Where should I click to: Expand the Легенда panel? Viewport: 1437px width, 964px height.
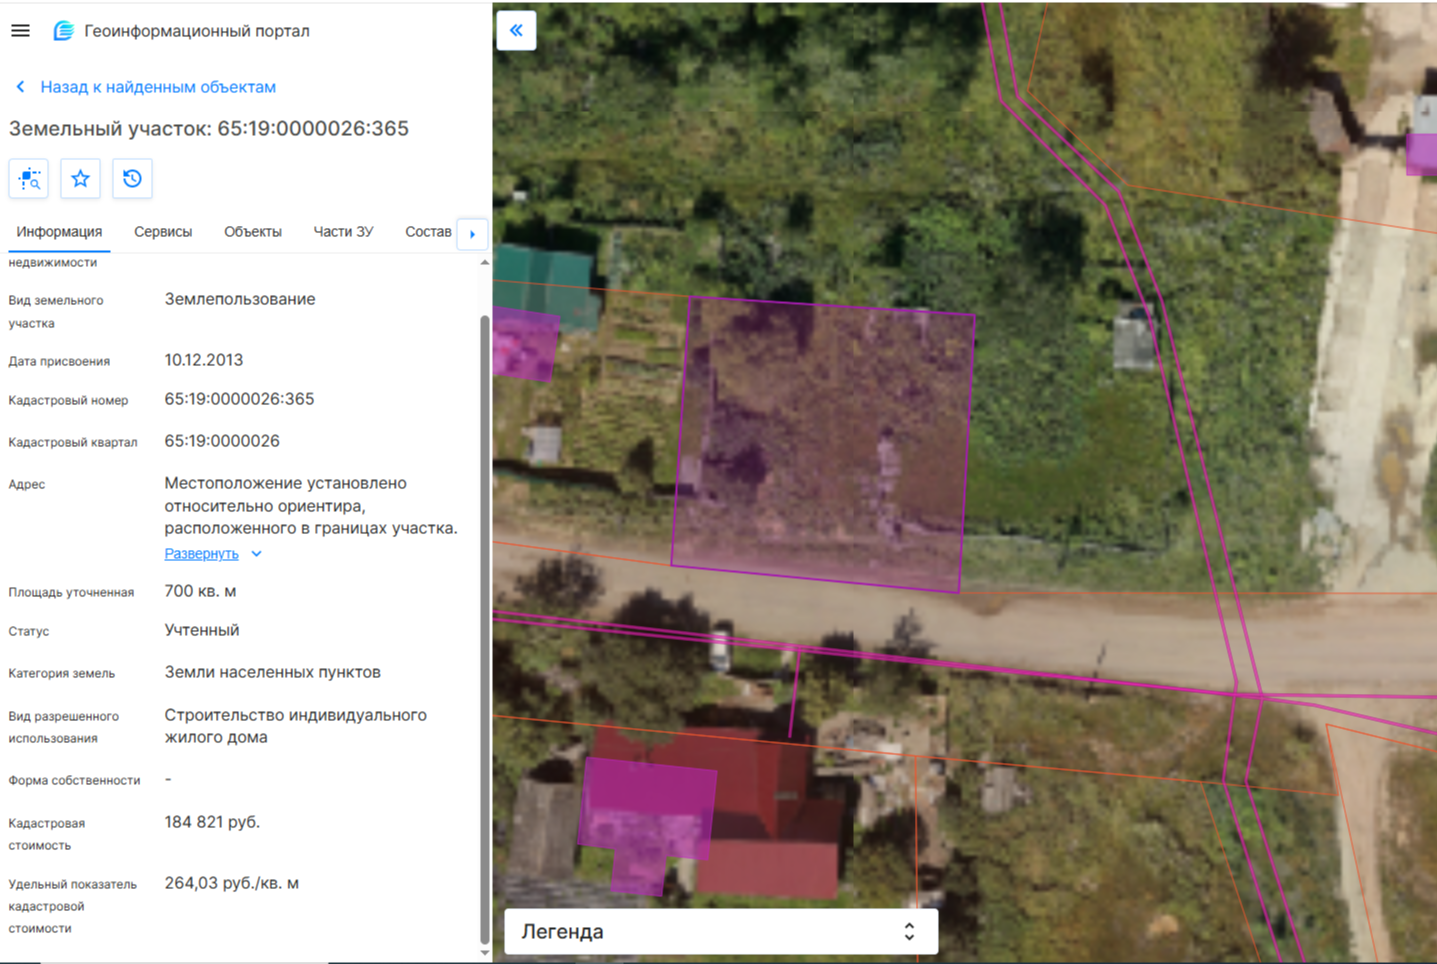point(721,932)
